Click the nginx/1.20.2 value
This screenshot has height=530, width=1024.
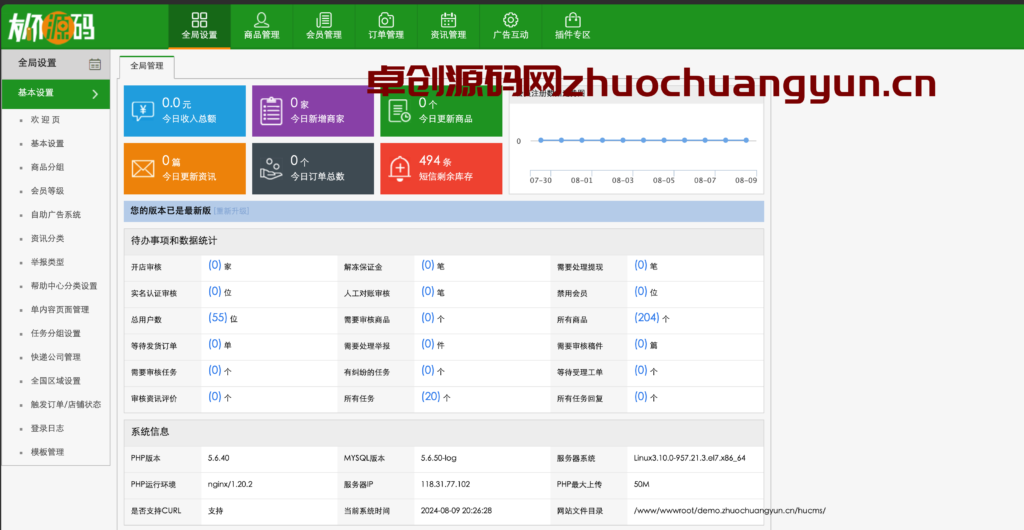point(230,484)
